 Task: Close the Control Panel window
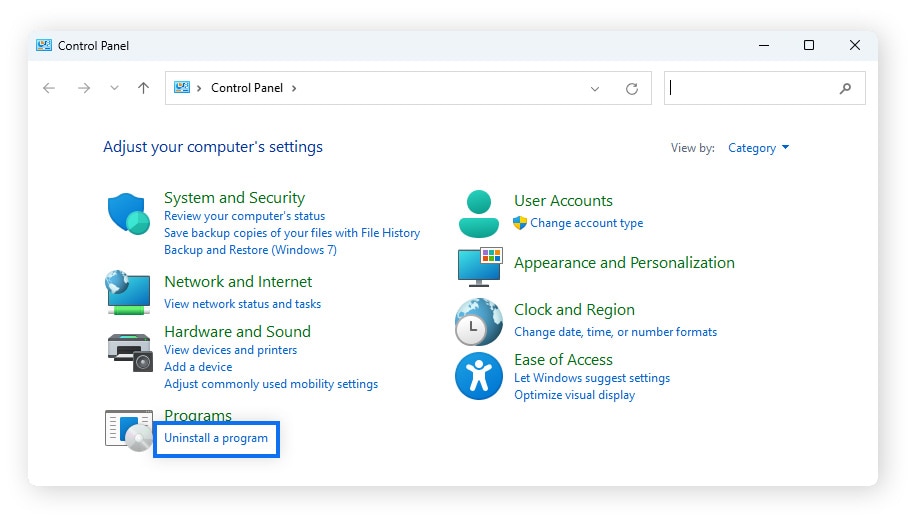coord(855,45)
